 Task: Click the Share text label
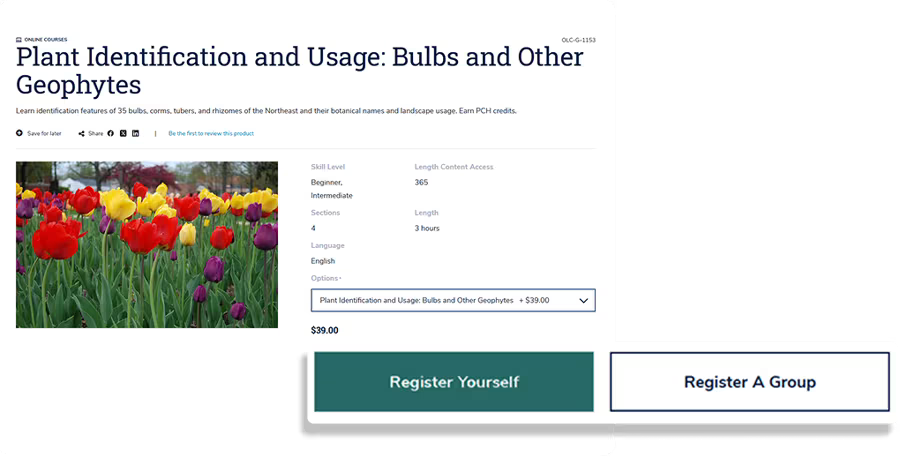pyautogui.click(x=95, y=133)
